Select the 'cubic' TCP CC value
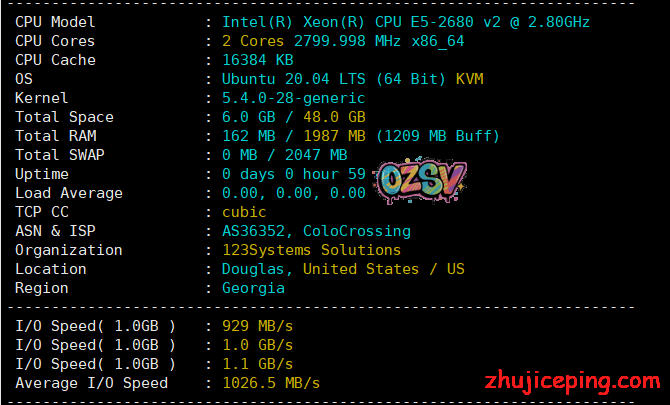Viewport: 670px width, 405px height. pyautogui.click(x=244, y=212)
